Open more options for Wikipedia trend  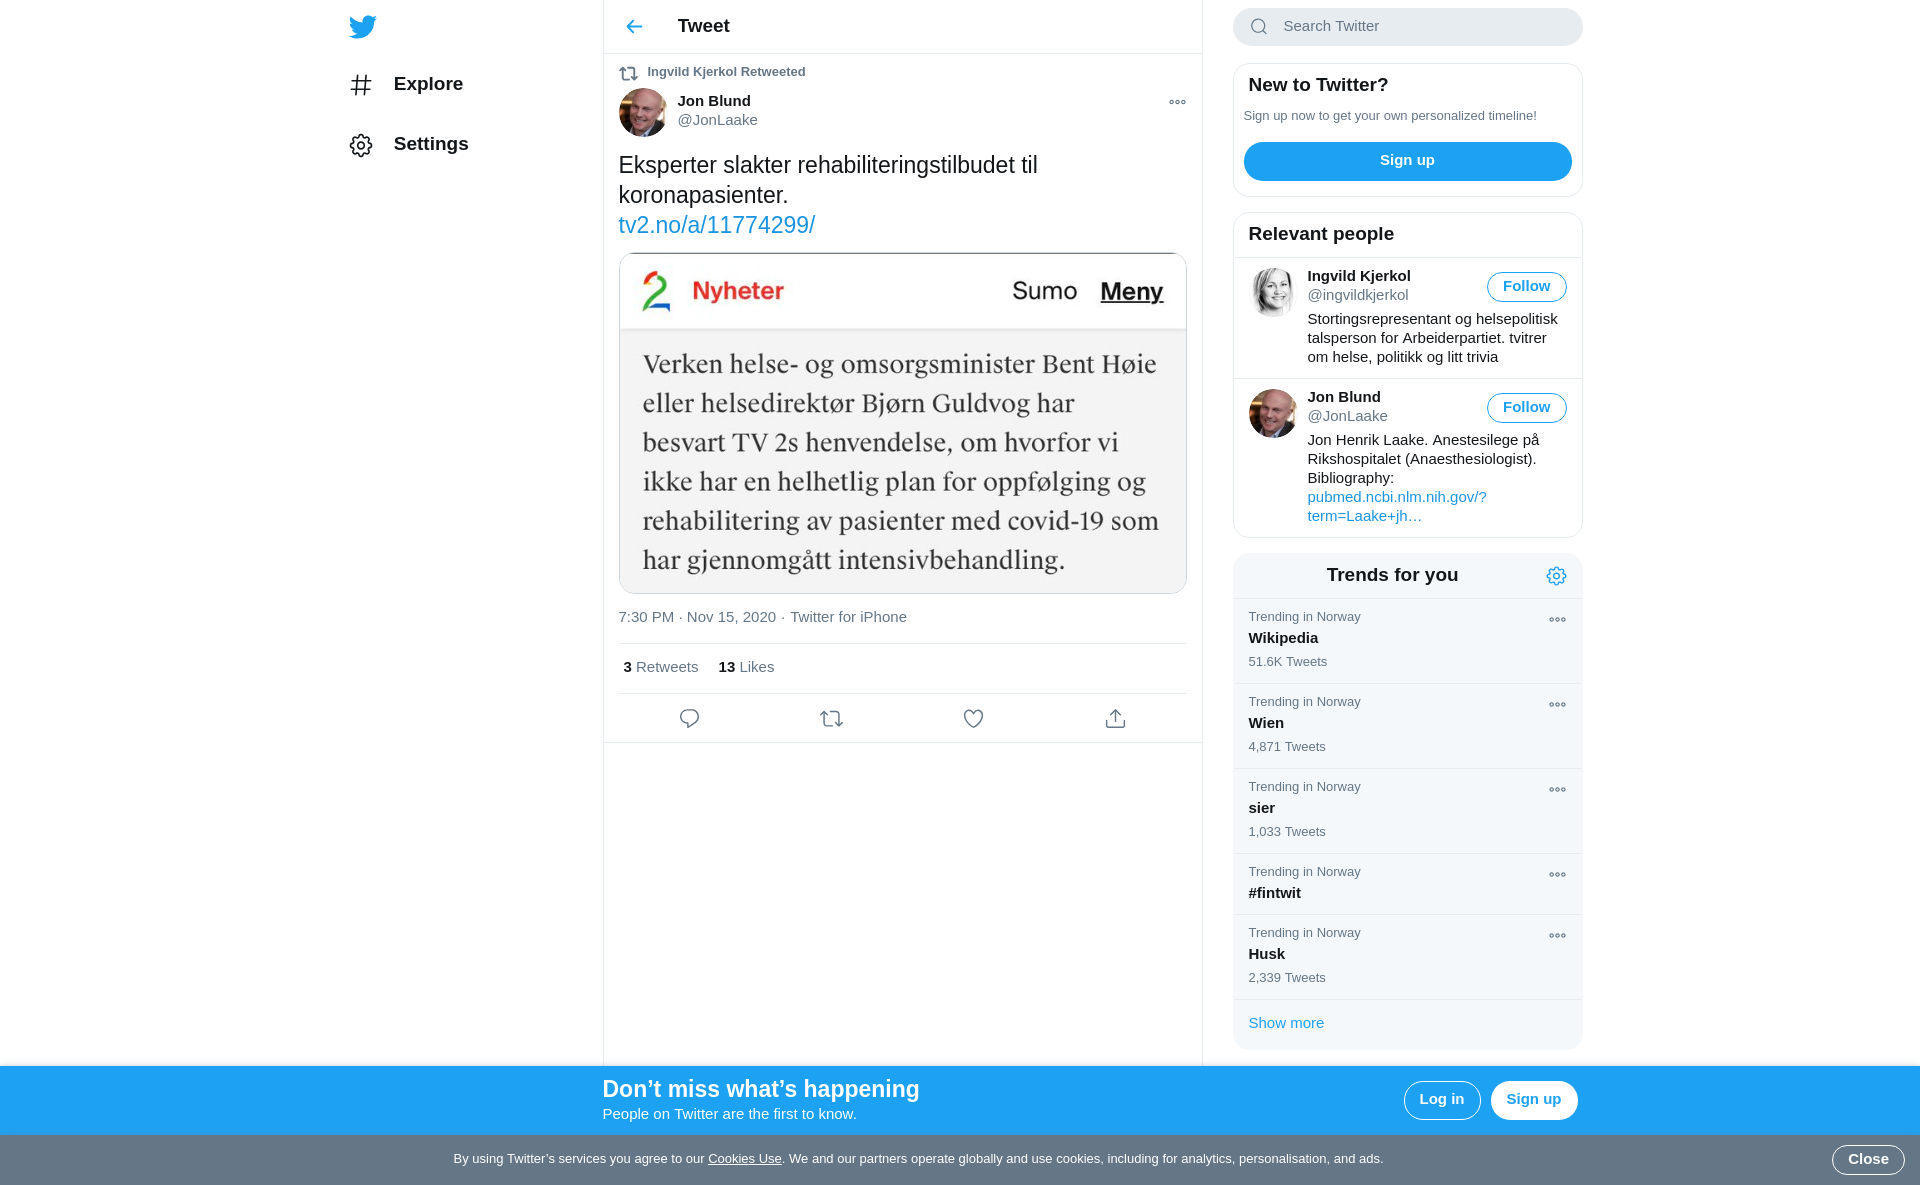[x=1557, y=620]
